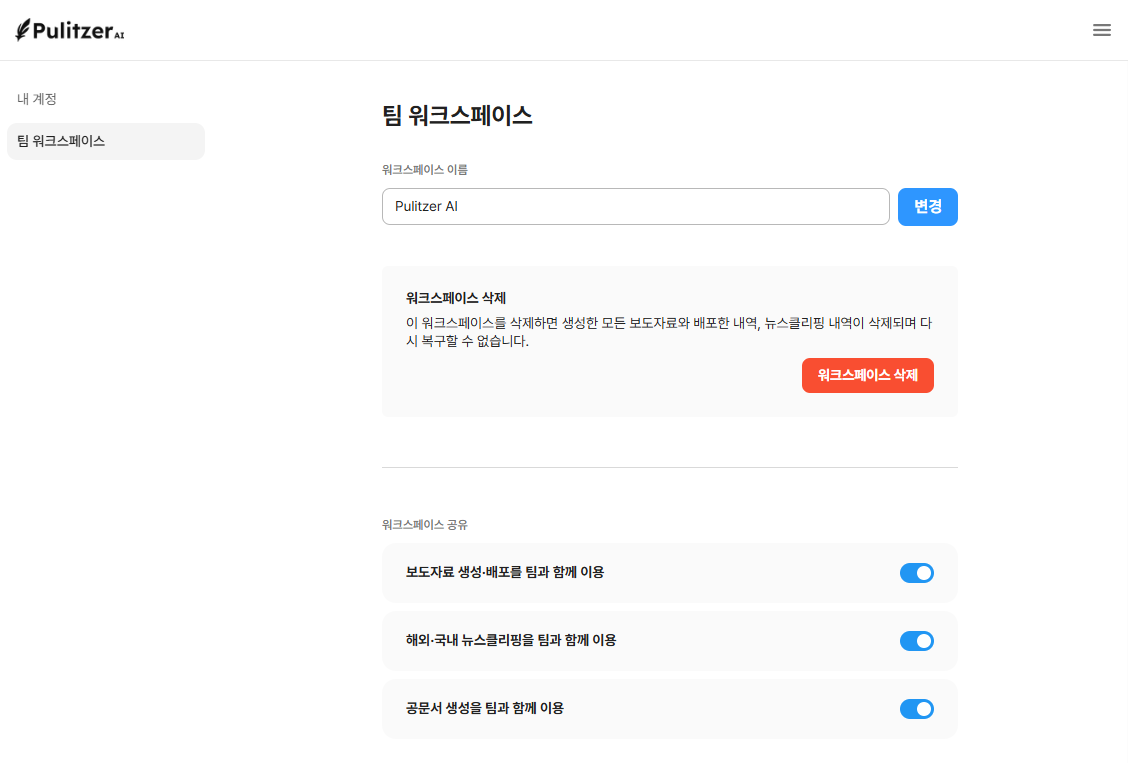The image size is (1128, 763).
Task: Open the 내 계정 sidebar item
Action: [x=37, y=99]
